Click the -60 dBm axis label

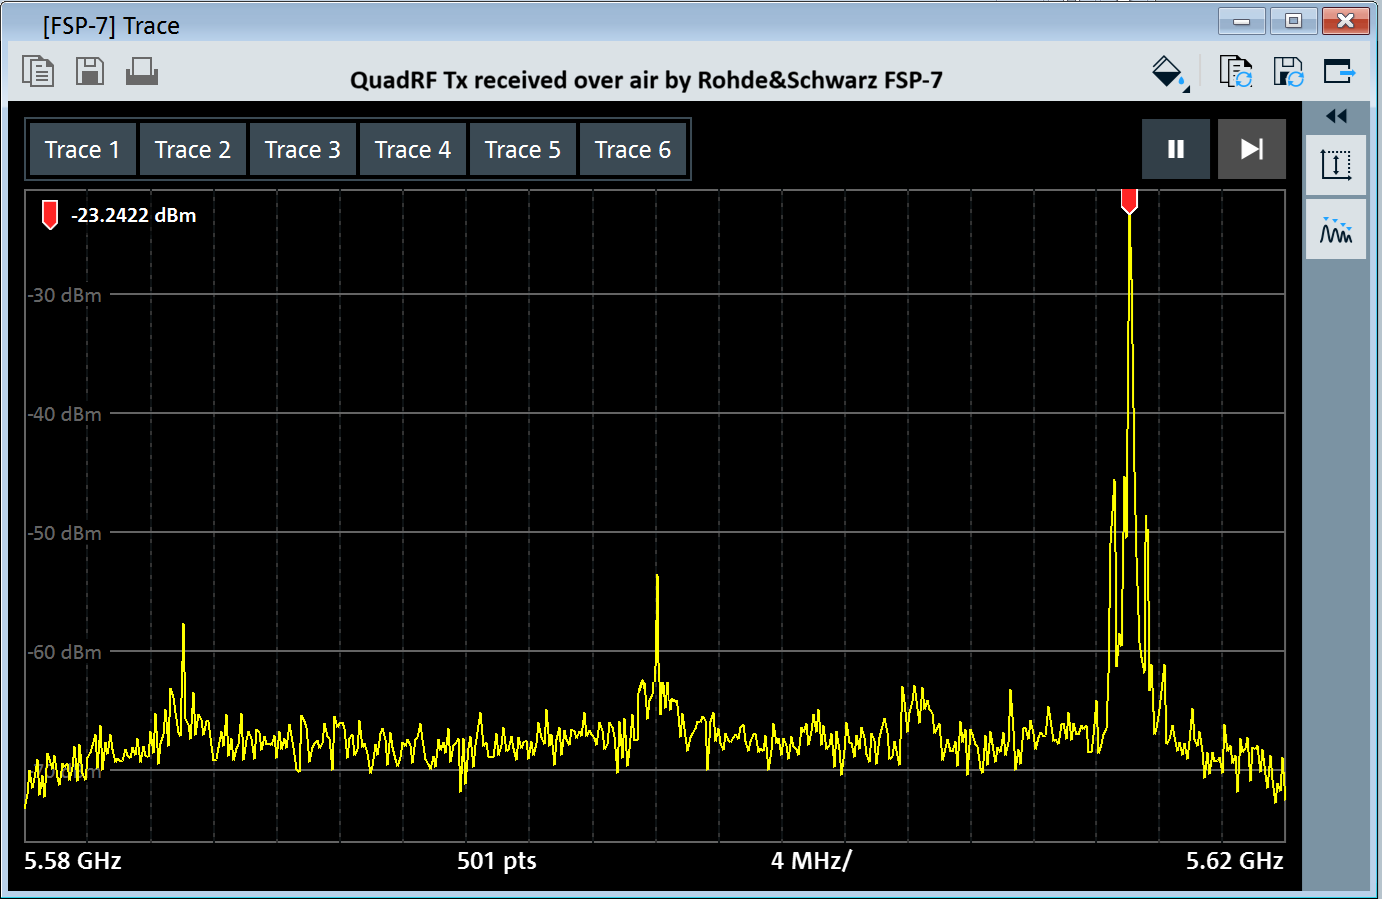coord(65,652)
